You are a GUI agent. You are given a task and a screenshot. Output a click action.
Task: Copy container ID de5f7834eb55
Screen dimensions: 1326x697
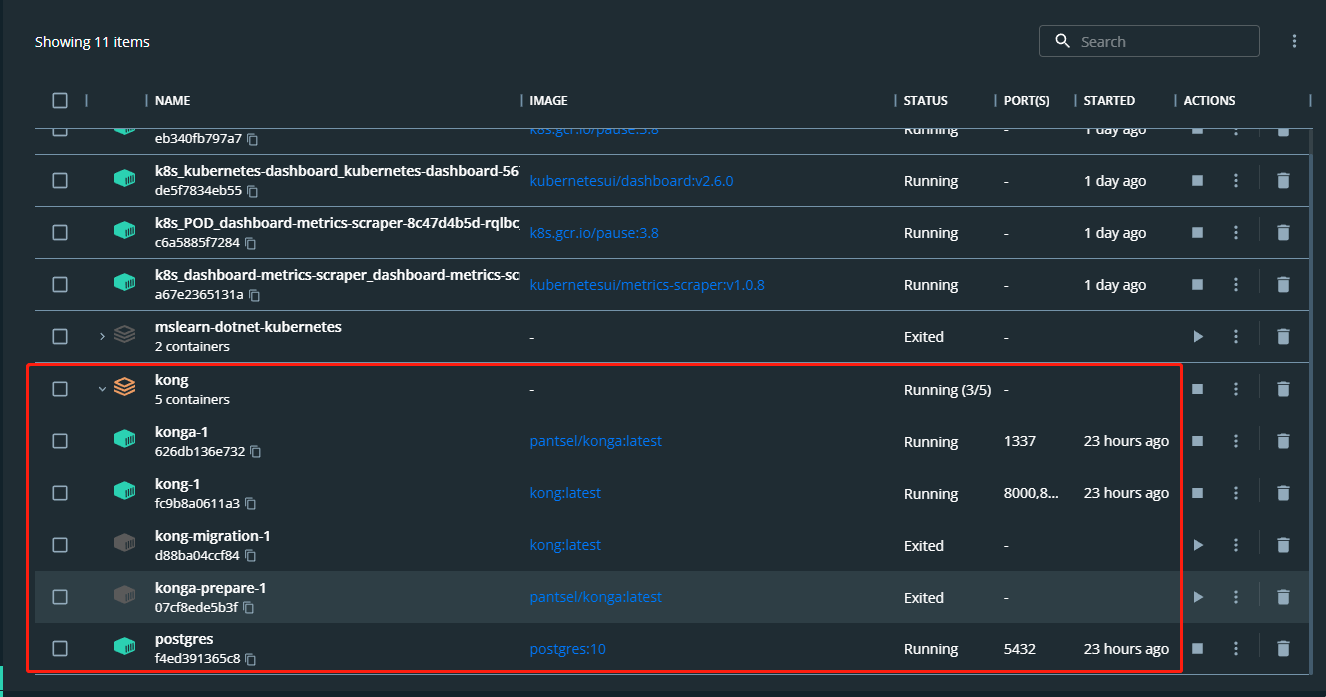click(253, 191)
